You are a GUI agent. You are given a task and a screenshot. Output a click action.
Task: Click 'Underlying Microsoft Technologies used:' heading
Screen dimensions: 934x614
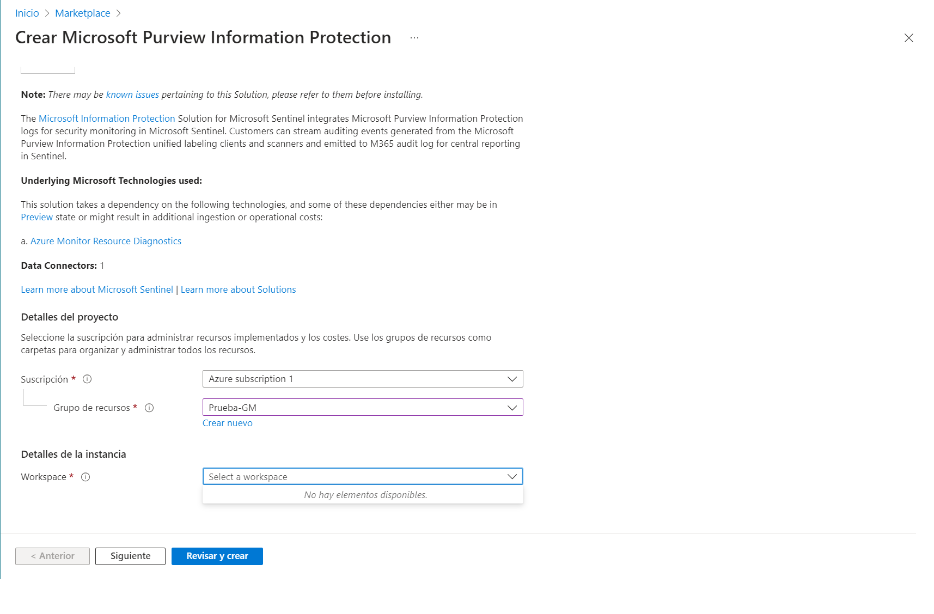pos(111,180)
